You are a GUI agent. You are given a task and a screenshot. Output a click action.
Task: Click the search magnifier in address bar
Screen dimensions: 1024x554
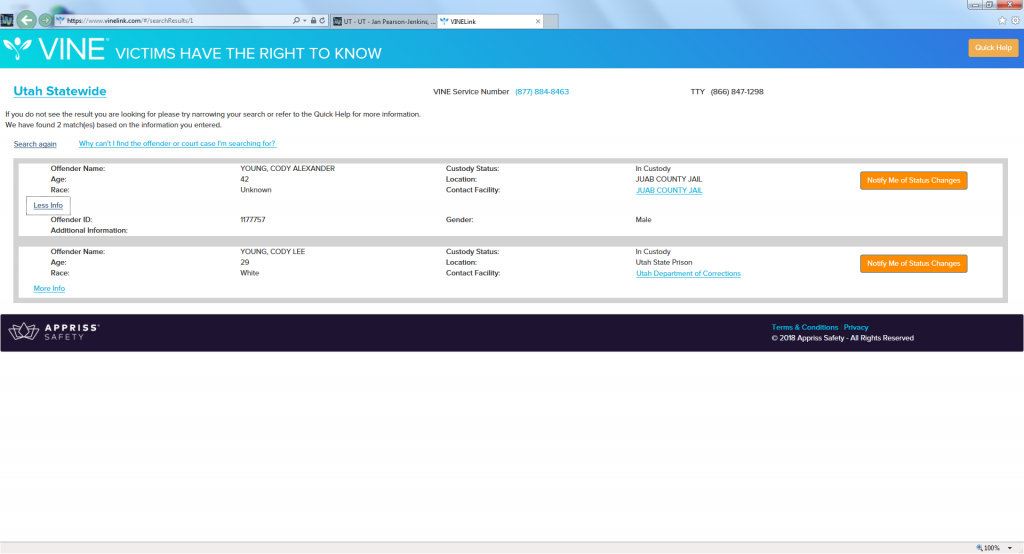click(x=297, y=20)
